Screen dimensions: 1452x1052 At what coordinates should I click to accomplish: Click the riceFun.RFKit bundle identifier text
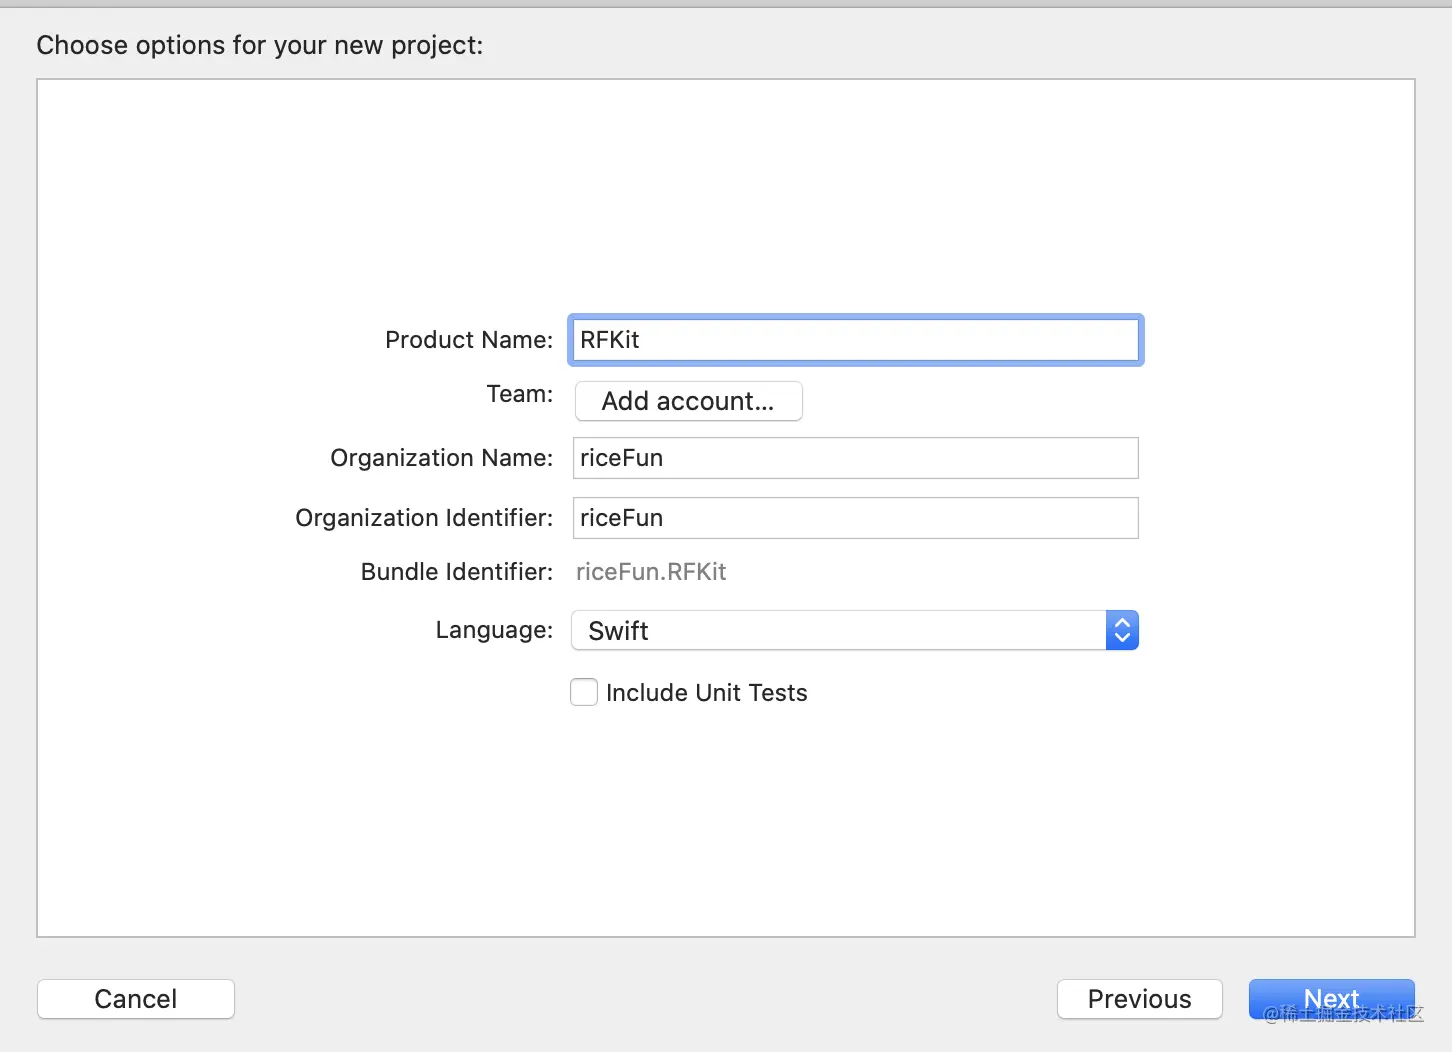pos(651,572)
